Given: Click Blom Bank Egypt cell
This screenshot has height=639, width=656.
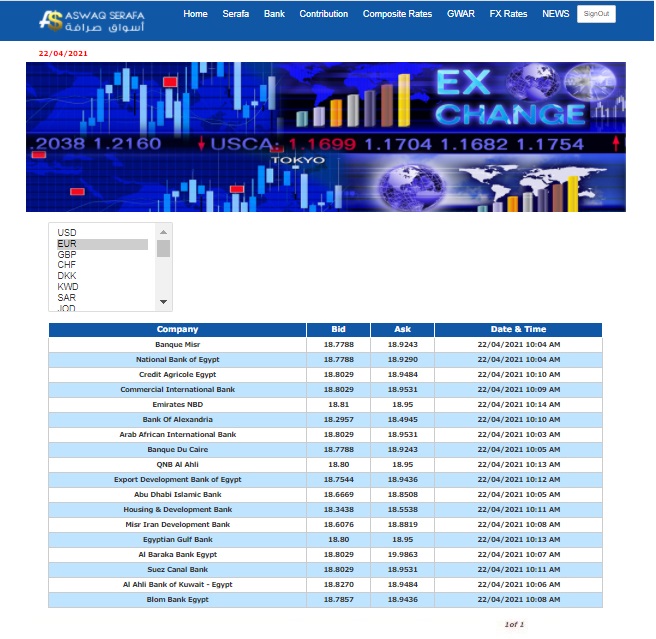Looking at the screenshot, I should pyautogui.click(x=177, y=601).
